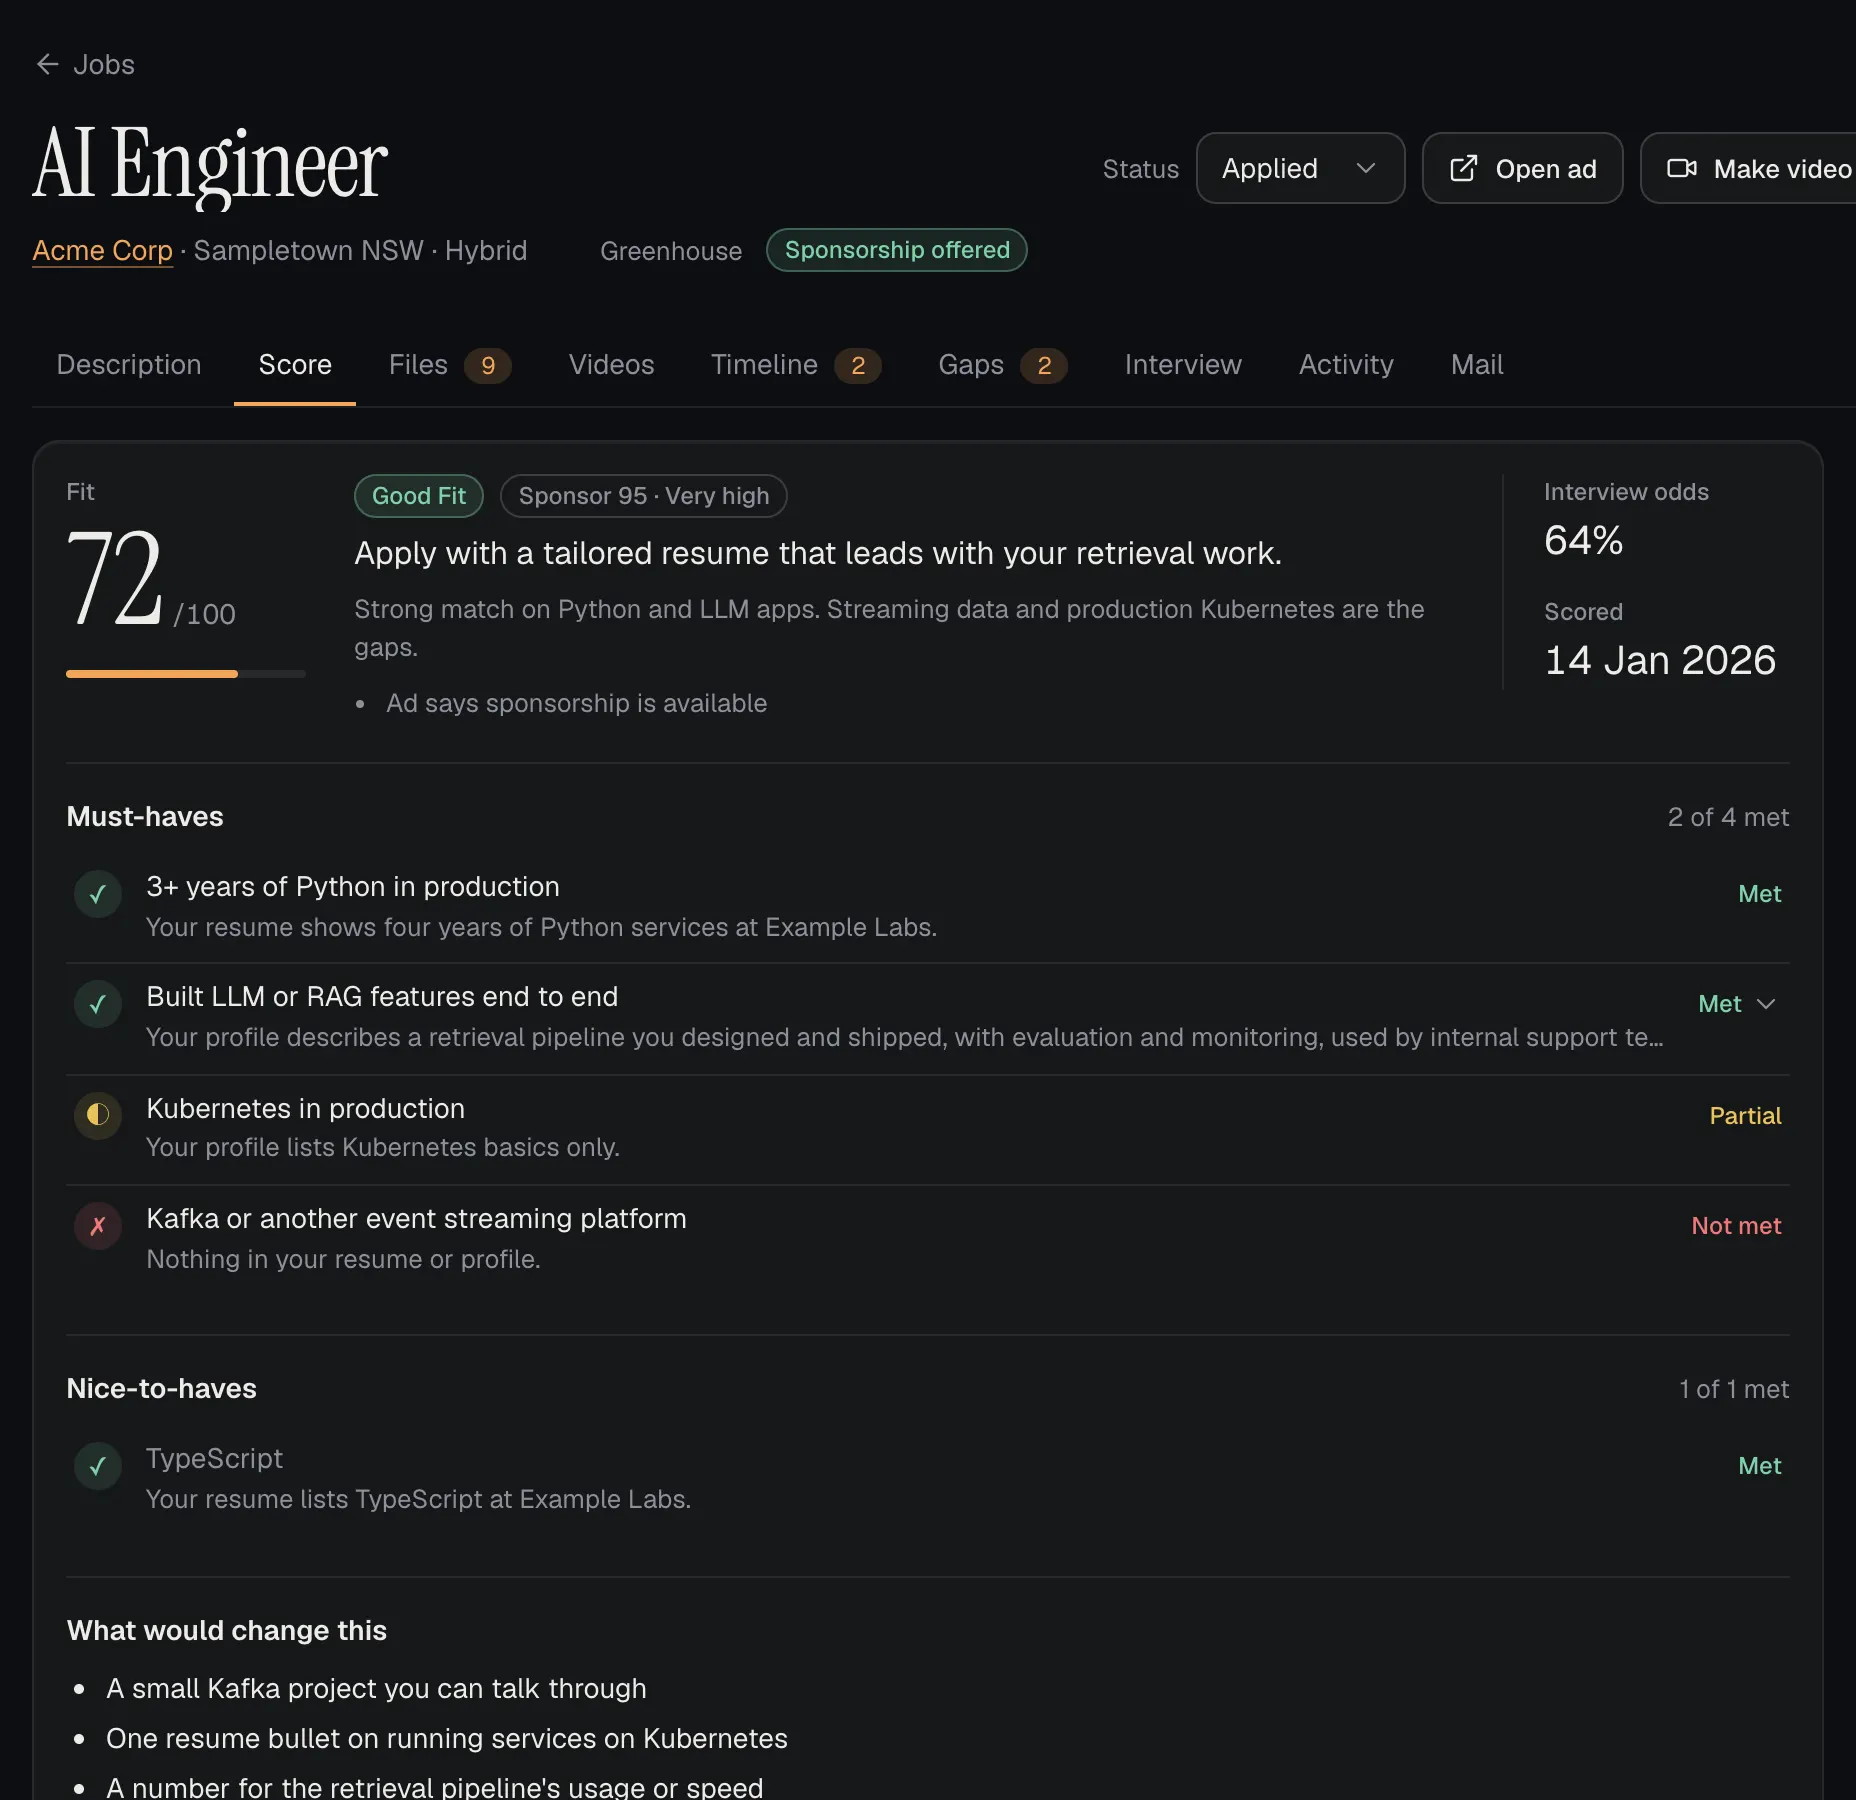Click the 72 fit score number
The height and width of the screenshot is (1800, 1856).
point(115,578)
